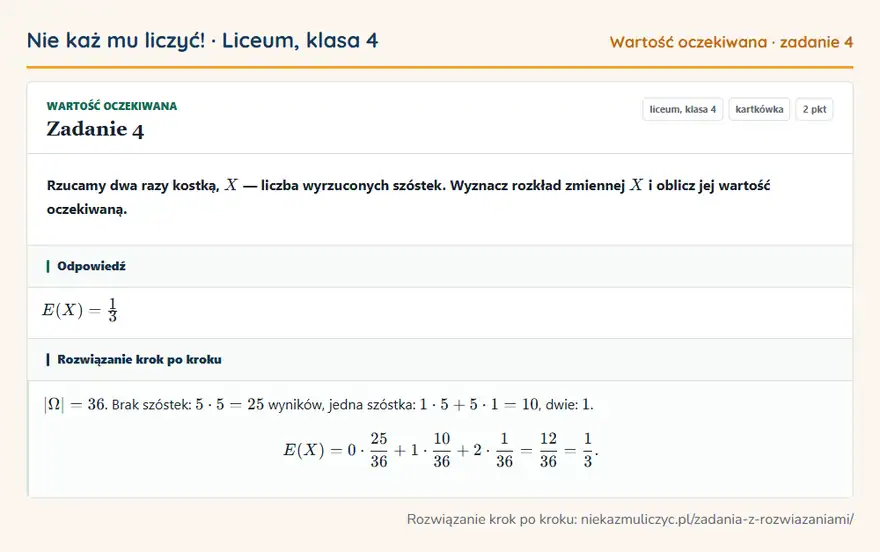Click the 'liceum, klasa 4' tag
The image size is (880, 552).
(x=682, y=109)
